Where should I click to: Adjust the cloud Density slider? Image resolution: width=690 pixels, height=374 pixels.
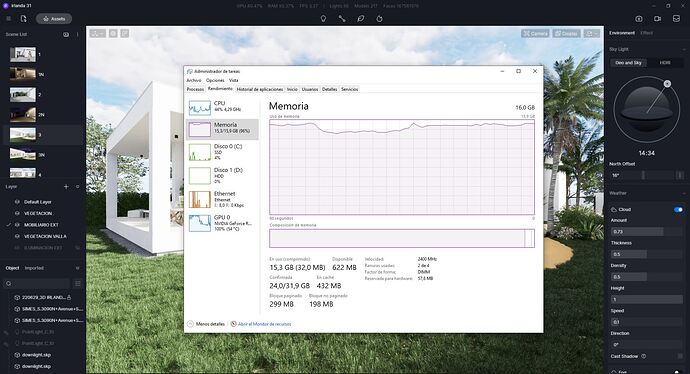pos(646,277)
